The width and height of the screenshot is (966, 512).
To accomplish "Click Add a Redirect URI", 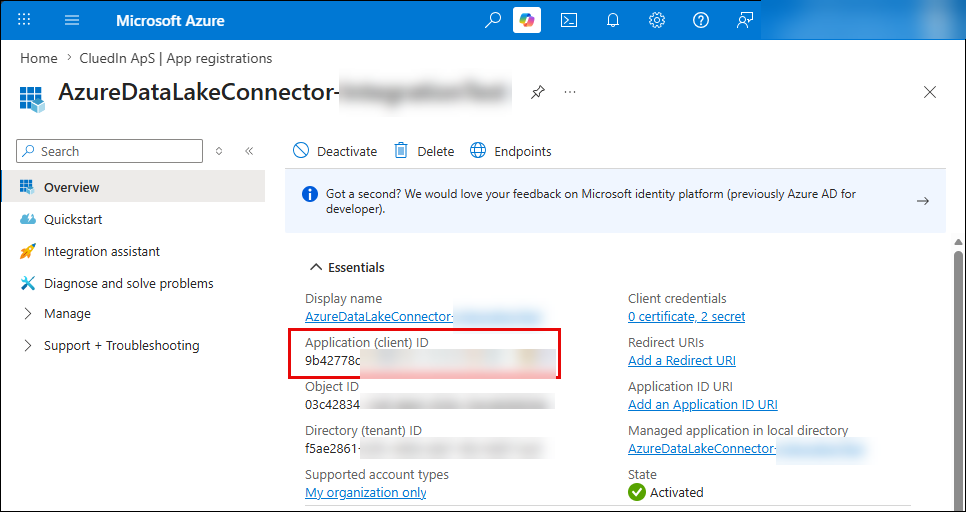I will pyautogui.click(x=681, y=360).
